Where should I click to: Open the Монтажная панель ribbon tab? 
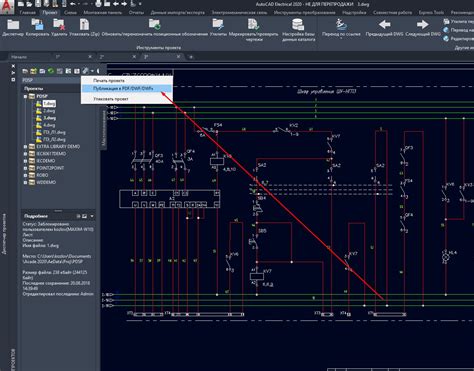coord(103,13)
